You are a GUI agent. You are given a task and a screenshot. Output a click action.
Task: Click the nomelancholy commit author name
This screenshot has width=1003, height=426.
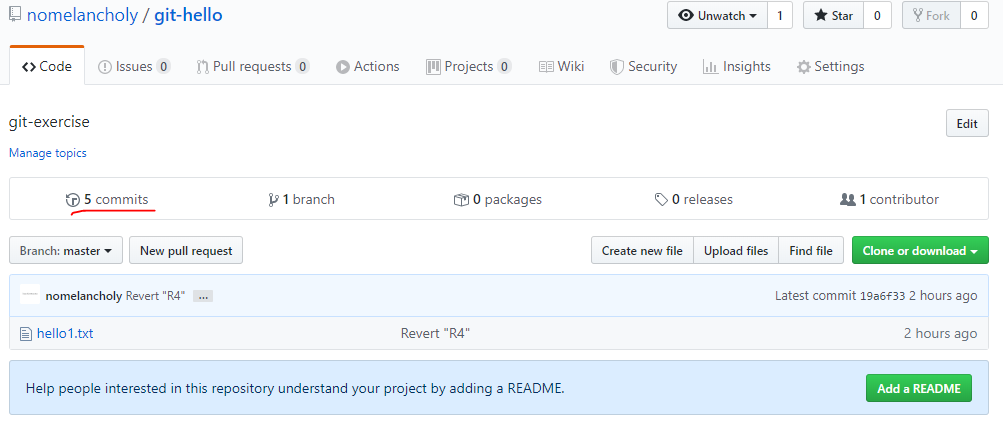click(x=84, y=296)
